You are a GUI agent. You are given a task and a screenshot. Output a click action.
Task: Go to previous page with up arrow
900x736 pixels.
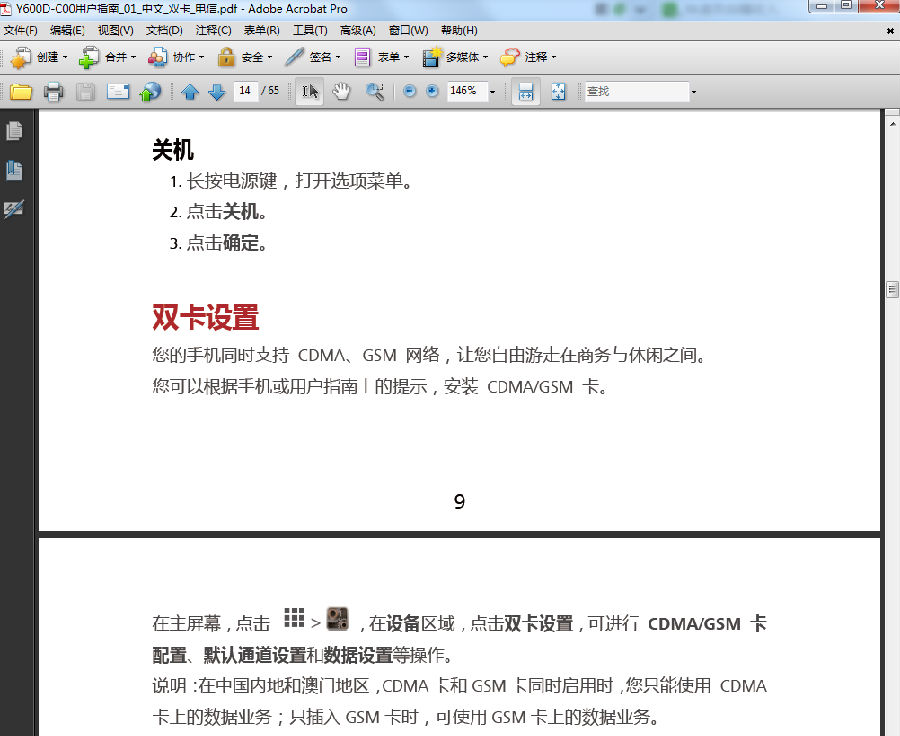[x=190, y=91]
